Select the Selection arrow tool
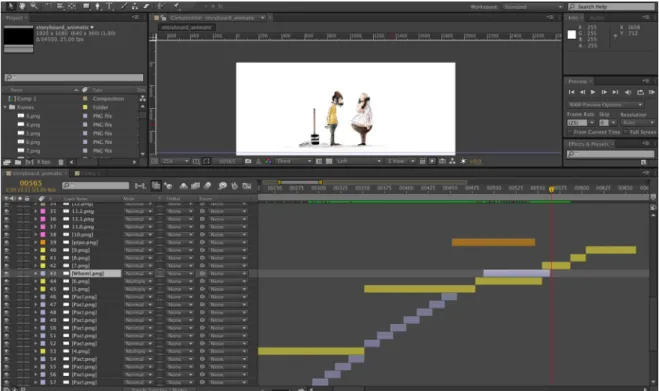This screenshot has width=659, height=391. (10, 6)
